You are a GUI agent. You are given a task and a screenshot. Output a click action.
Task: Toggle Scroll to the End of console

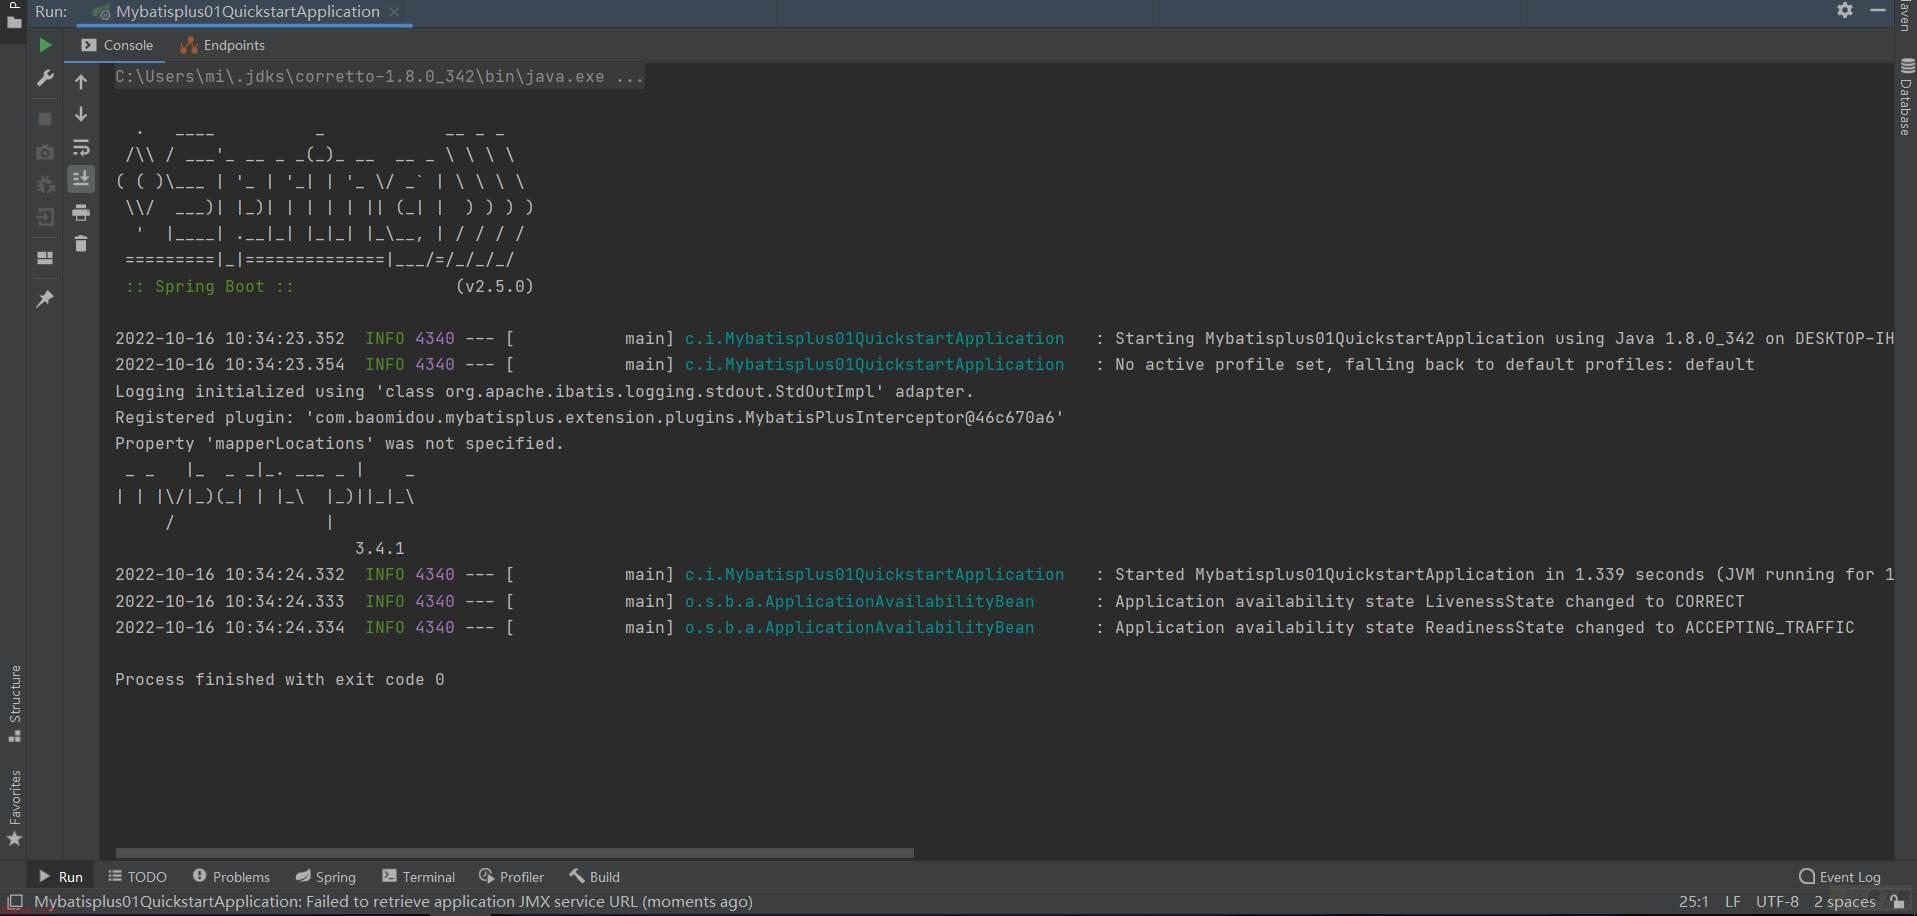[81, 179]
